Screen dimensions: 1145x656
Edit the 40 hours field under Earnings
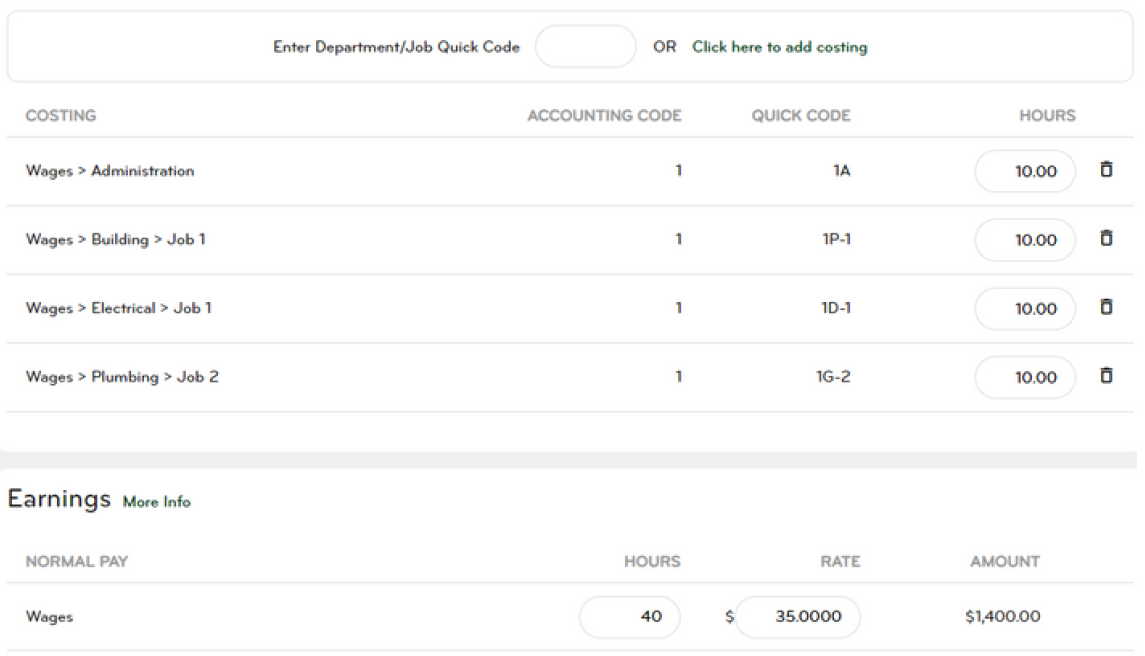pyautogui.click(x=630, y=617)
